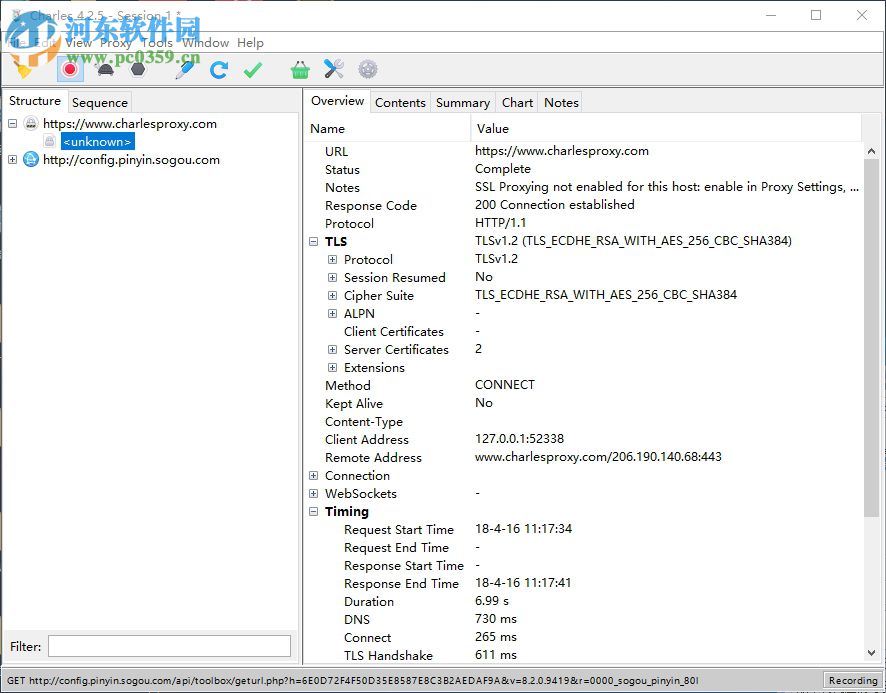Click the pen compose request icon
The width and height of the screenshot is (886, 693).
(x=184, y=69)
